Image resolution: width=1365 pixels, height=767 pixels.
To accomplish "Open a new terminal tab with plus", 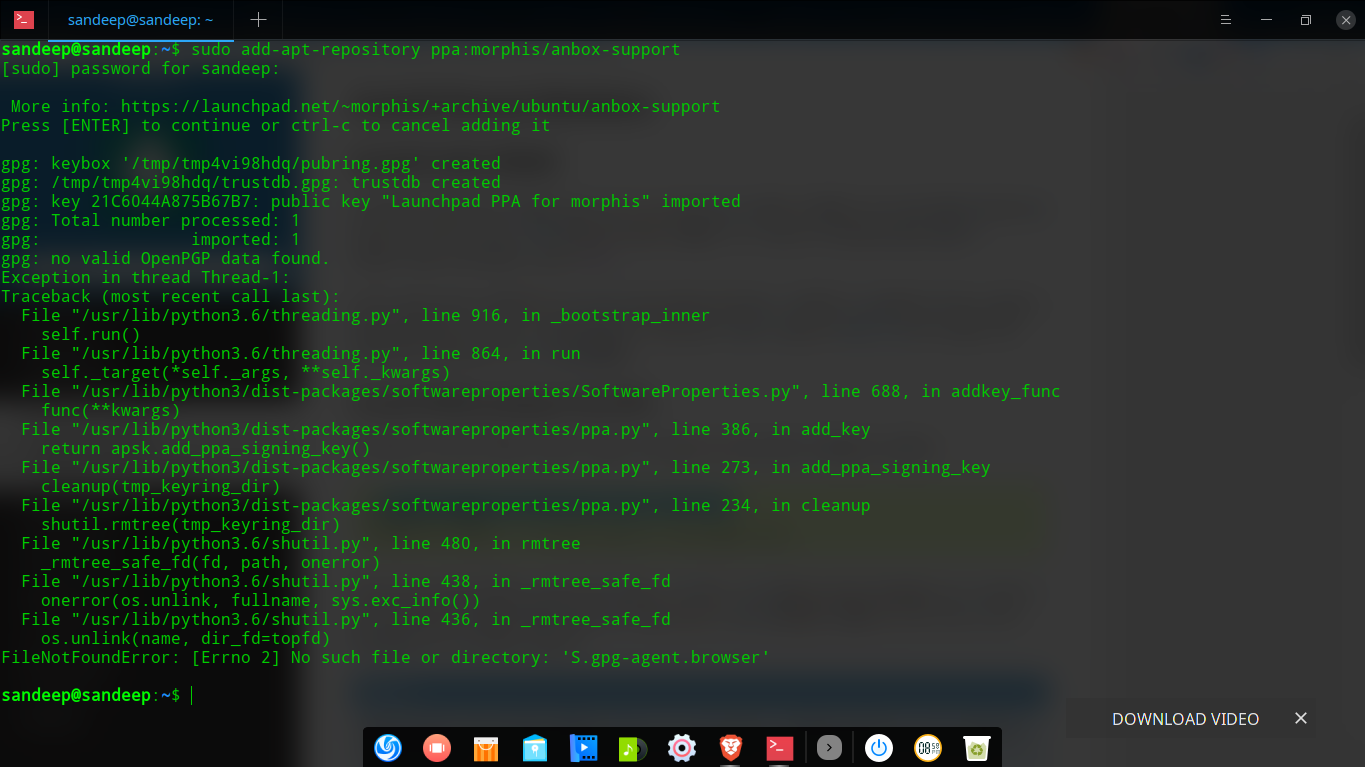I will point(258,20).
